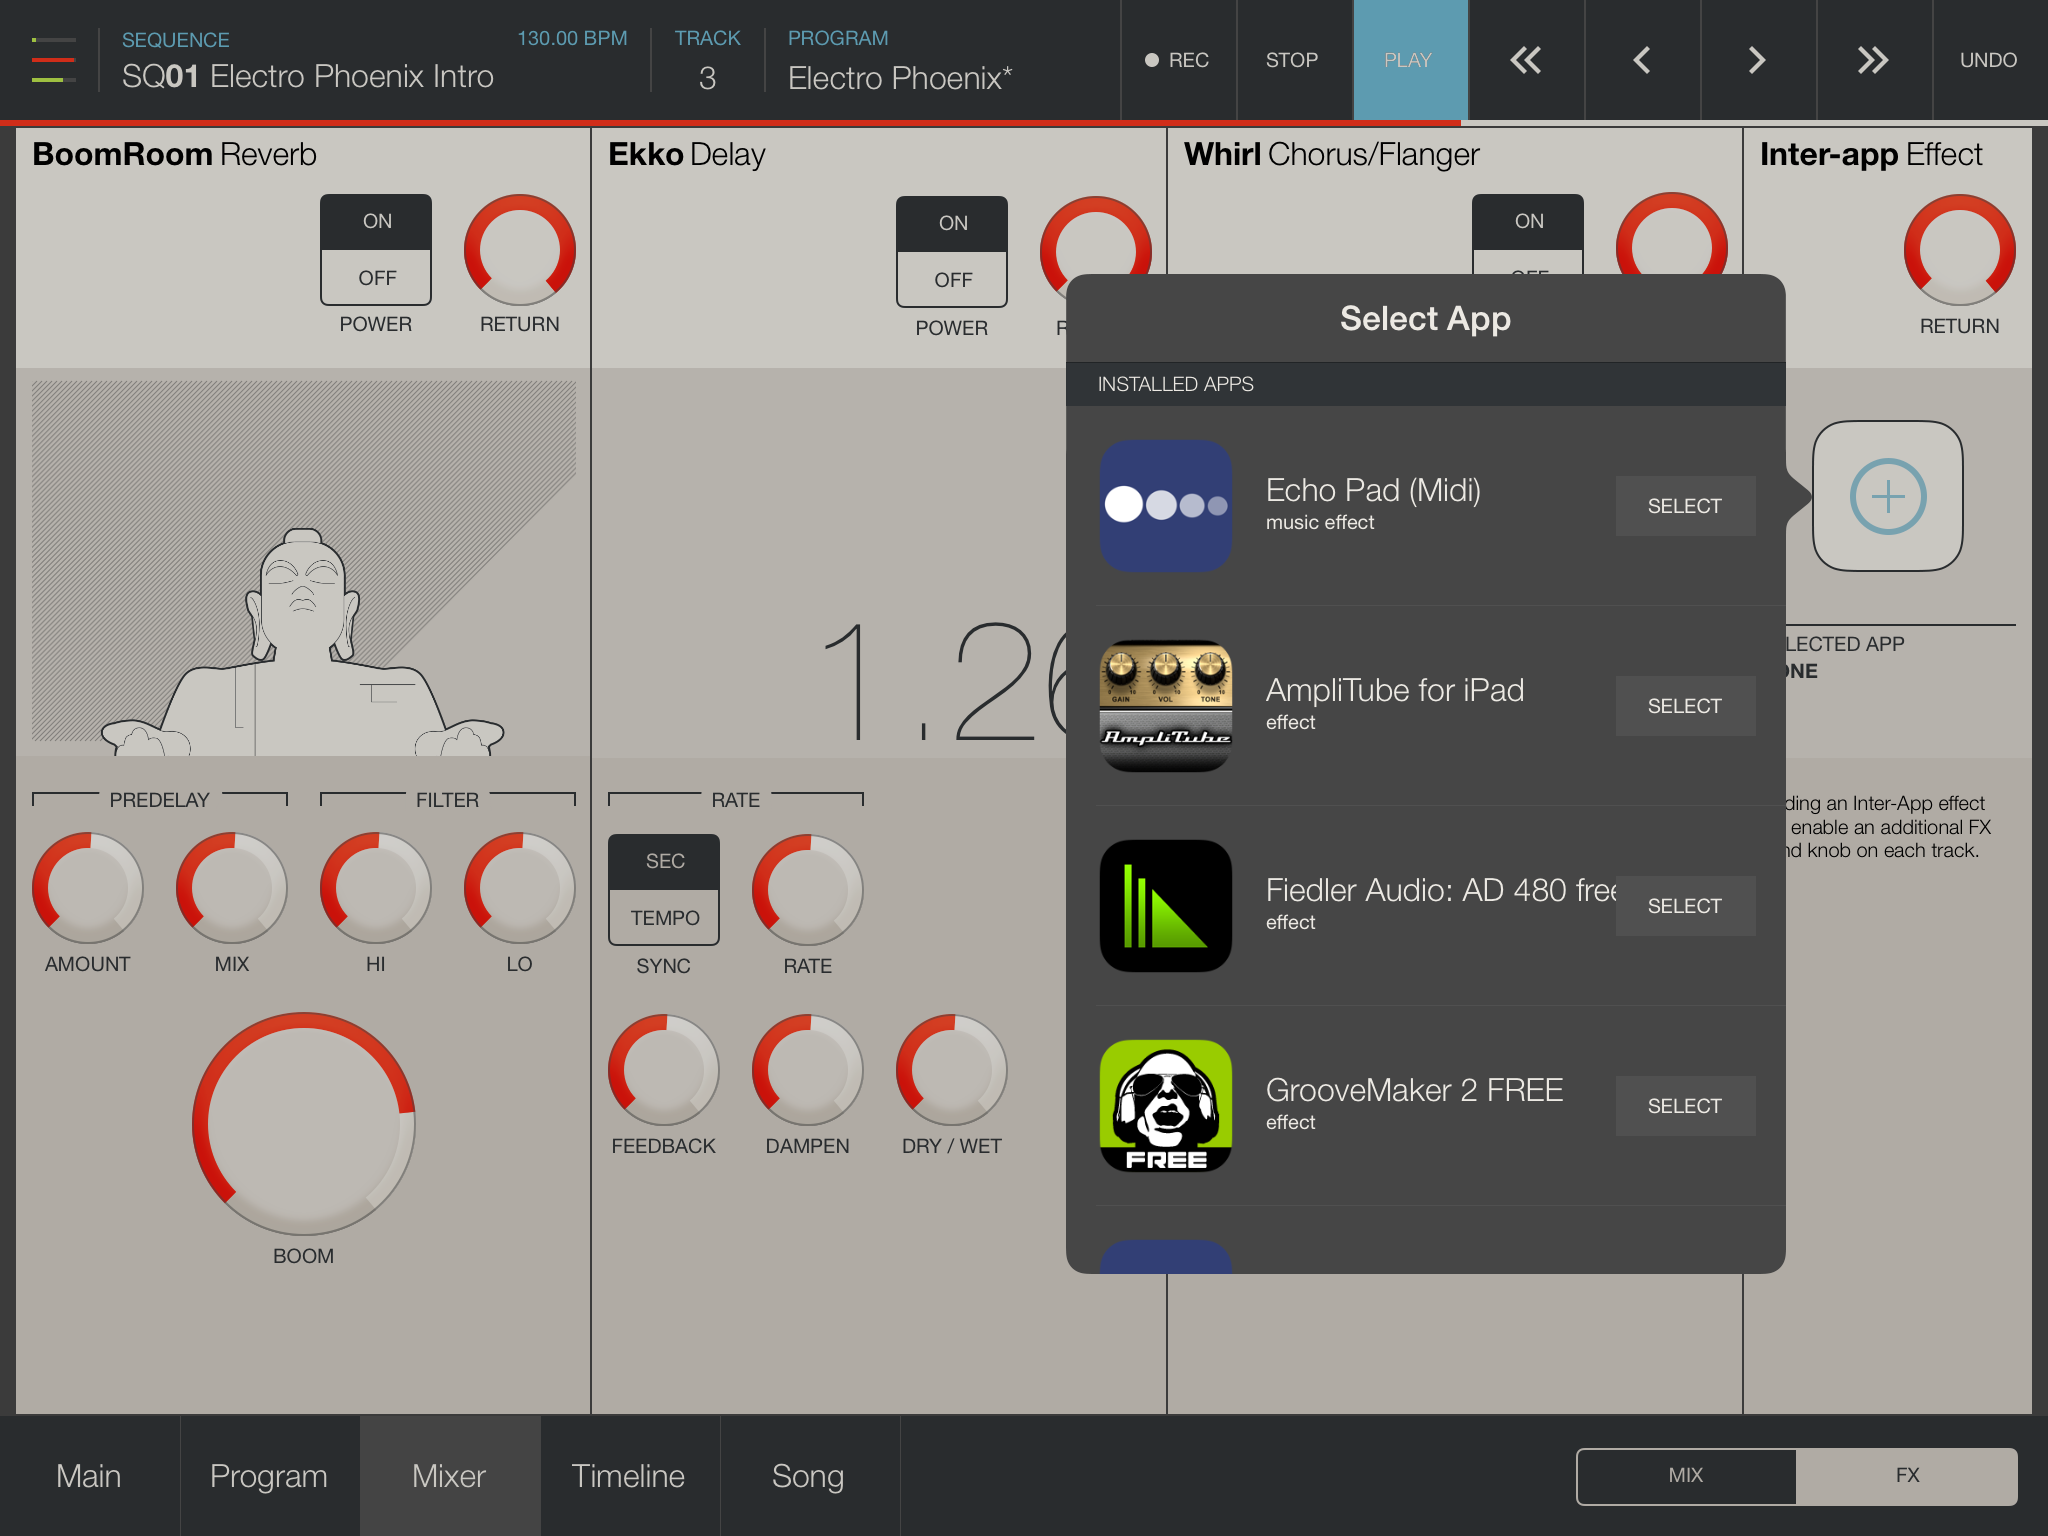Switch to the Mixer tab
The image size is (2048, 1536).
tap(449, 1476)
